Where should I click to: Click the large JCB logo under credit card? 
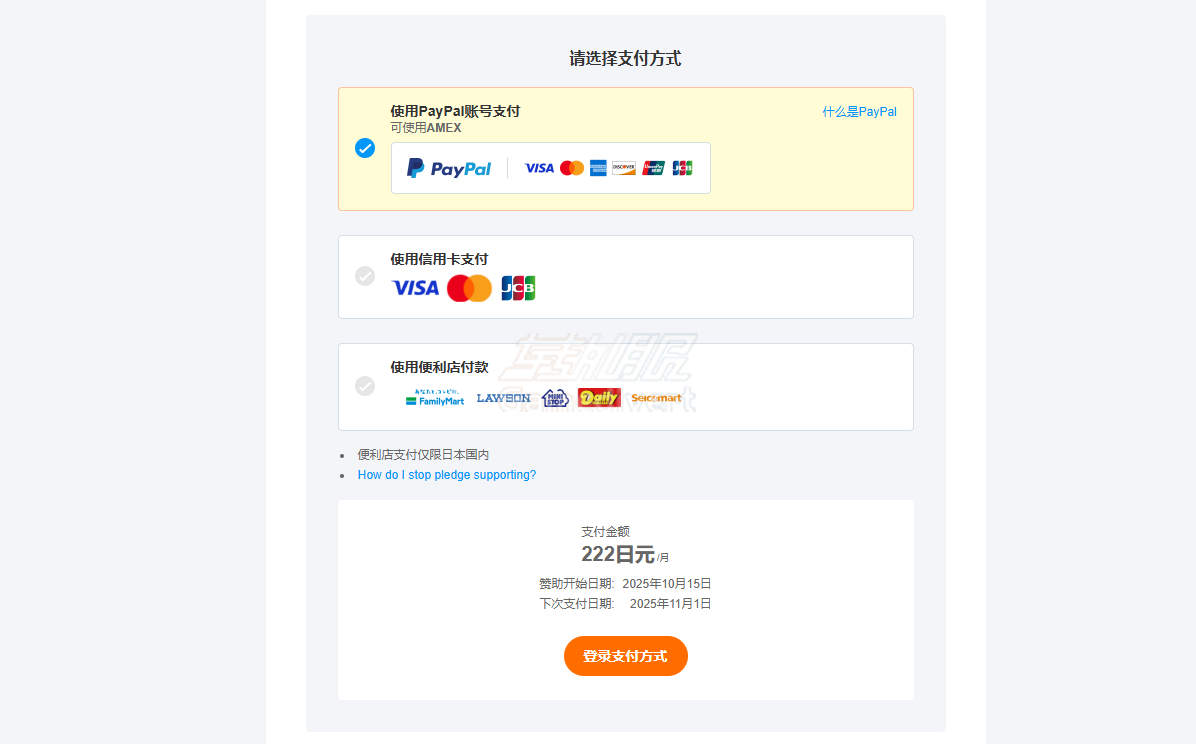[518, 288]
